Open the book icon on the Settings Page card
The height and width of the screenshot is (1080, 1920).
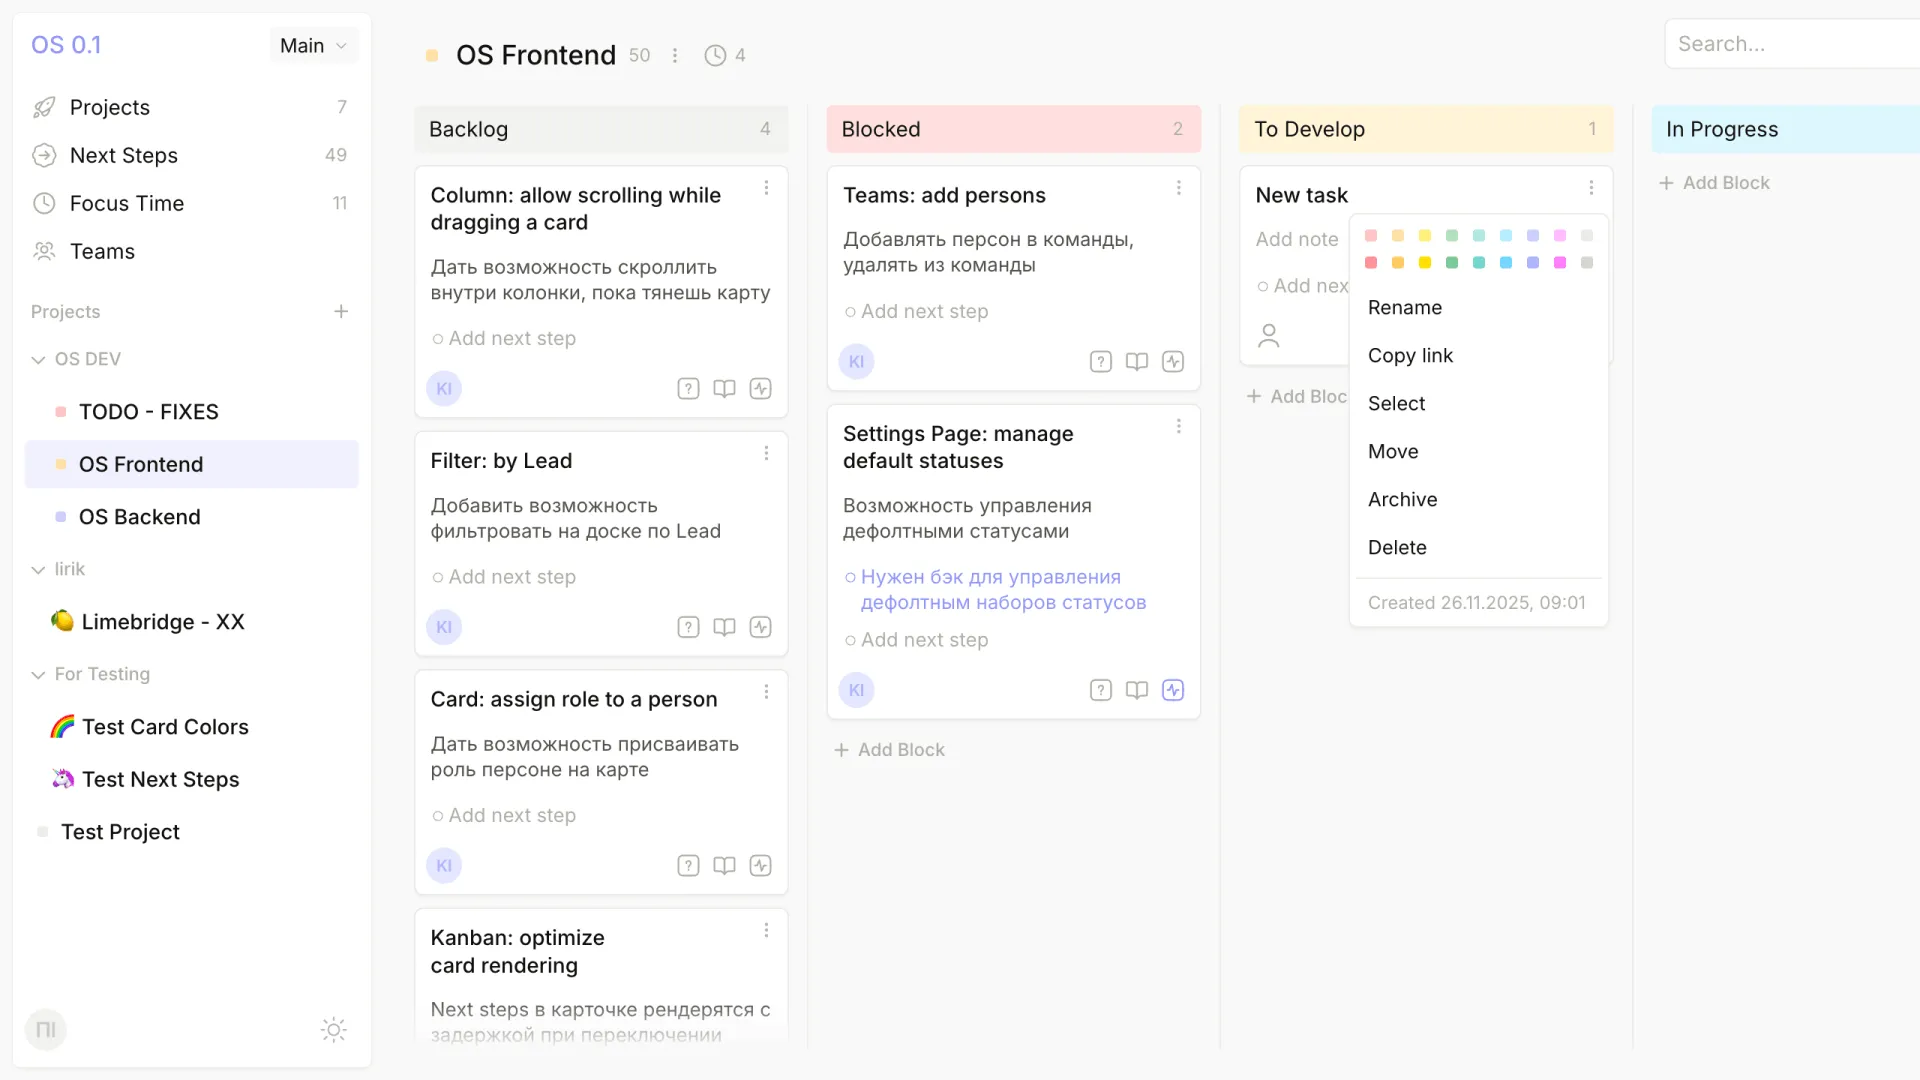click(x=1137, y=690)
